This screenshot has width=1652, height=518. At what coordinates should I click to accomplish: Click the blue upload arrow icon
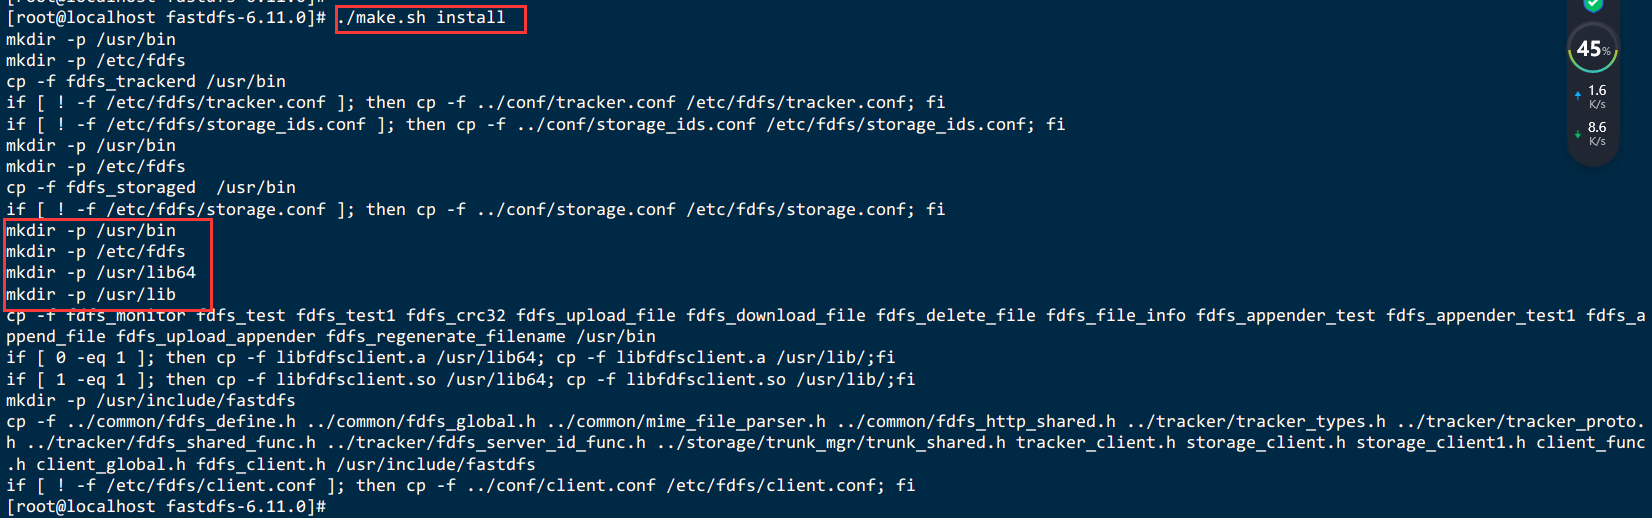click(x=1577, y=96)
